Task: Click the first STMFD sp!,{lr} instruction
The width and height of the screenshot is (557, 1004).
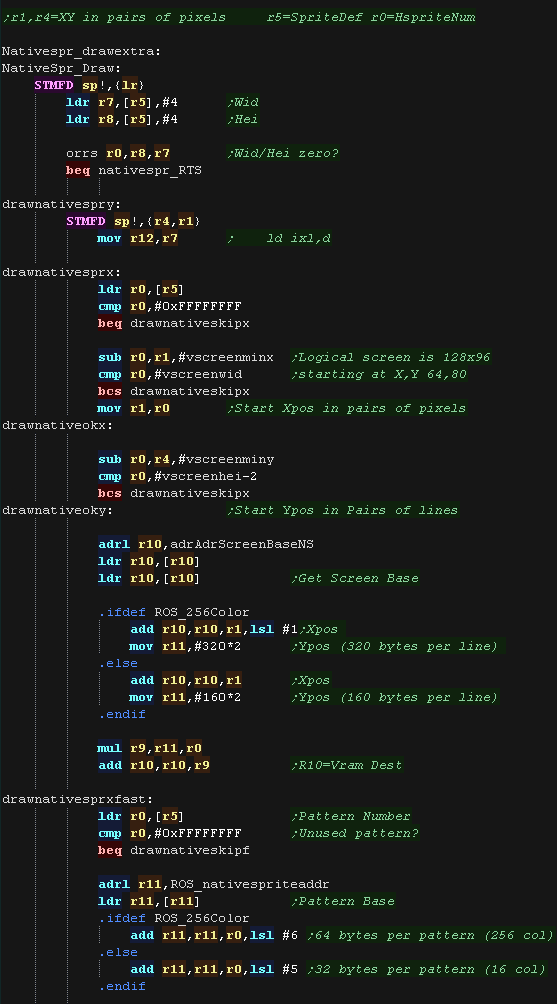Action: pos(90,85)
